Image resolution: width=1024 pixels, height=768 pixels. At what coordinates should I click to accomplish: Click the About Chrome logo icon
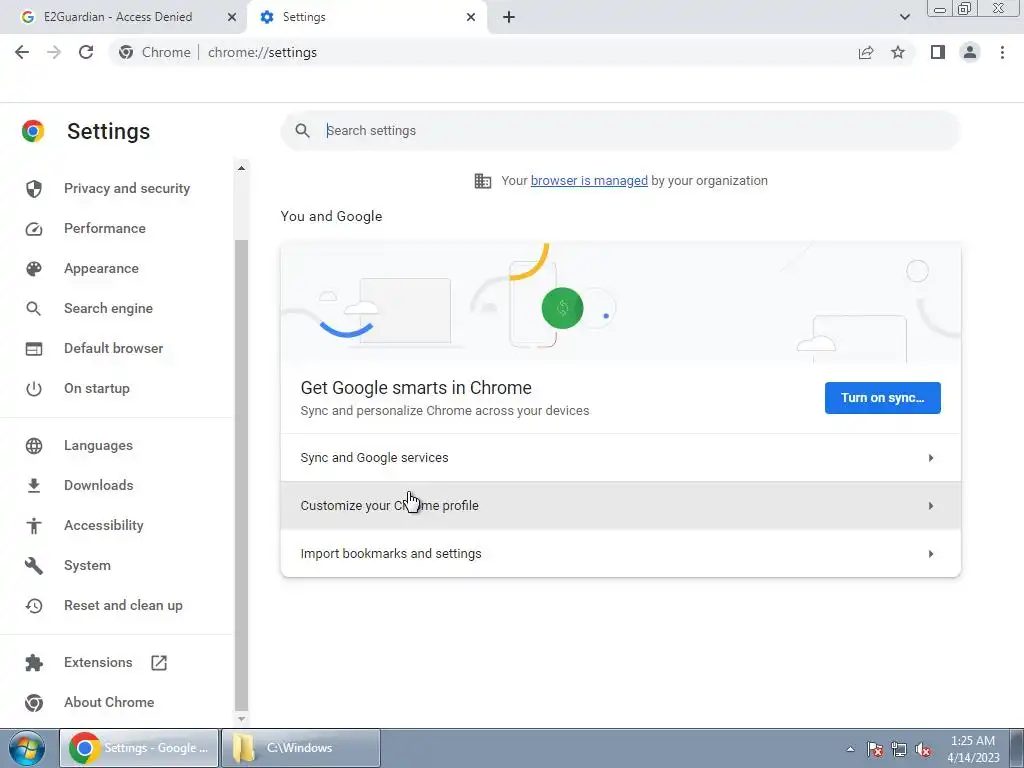pos(34,703)
